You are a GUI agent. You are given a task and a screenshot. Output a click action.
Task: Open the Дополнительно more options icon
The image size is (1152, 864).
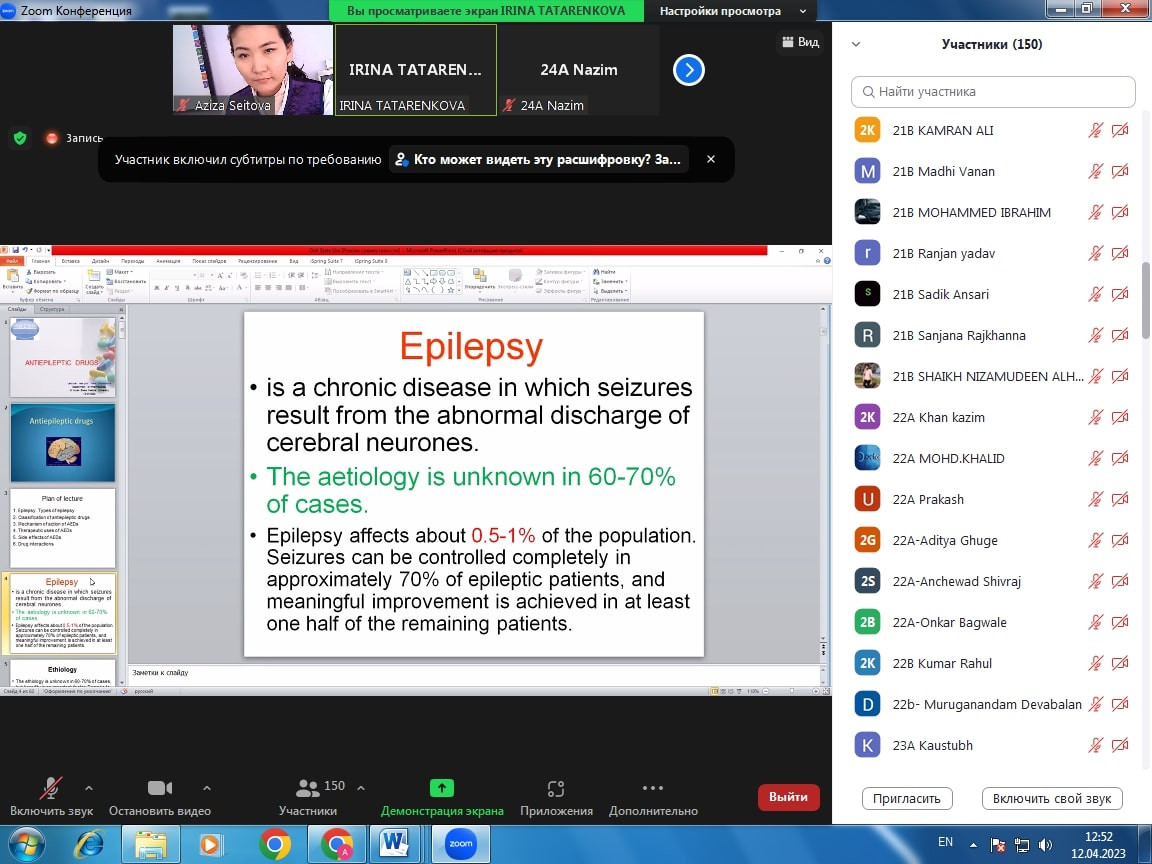(652, 788)
